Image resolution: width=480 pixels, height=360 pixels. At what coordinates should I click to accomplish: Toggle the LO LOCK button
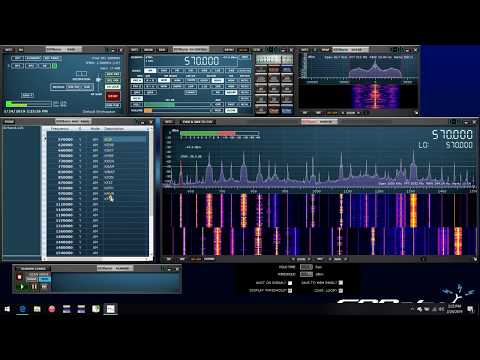point(113,87)
